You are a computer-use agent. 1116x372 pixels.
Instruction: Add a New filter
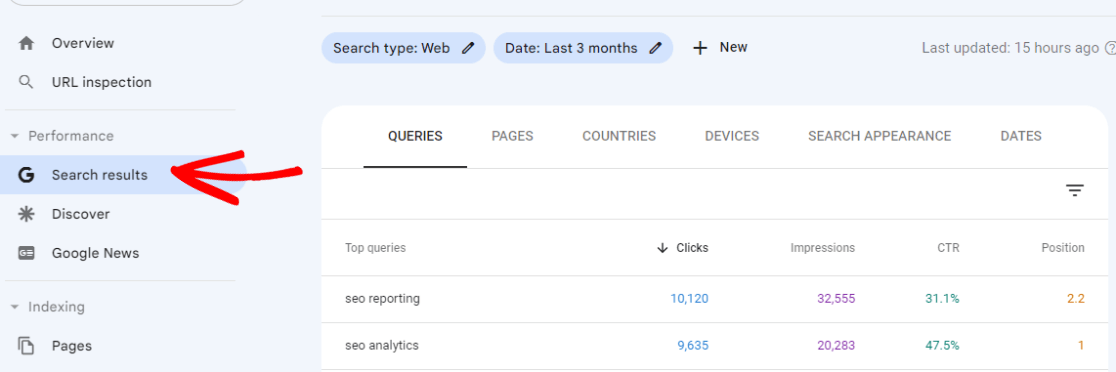point(720,48)
